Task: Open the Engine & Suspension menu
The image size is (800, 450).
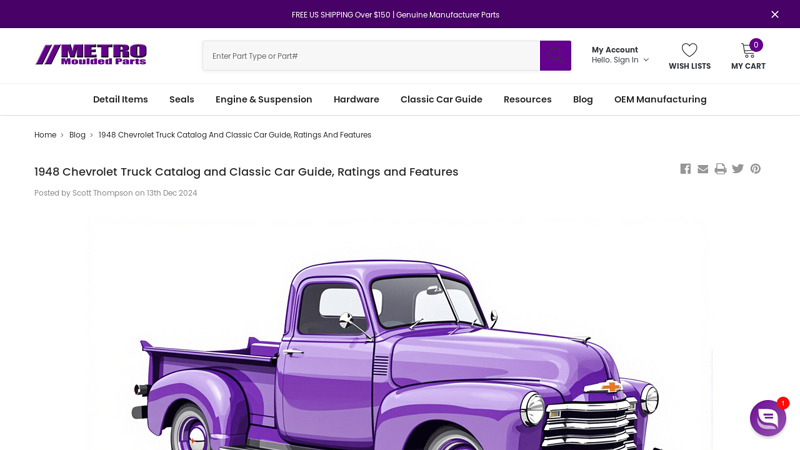Action: 264,99
